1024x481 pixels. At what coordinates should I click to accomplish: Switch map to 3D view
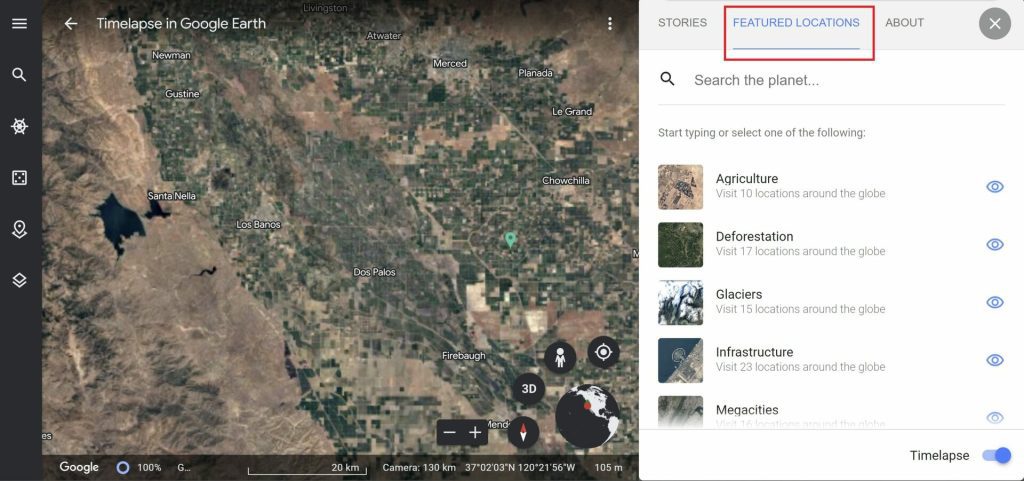(x=528, y=389)
